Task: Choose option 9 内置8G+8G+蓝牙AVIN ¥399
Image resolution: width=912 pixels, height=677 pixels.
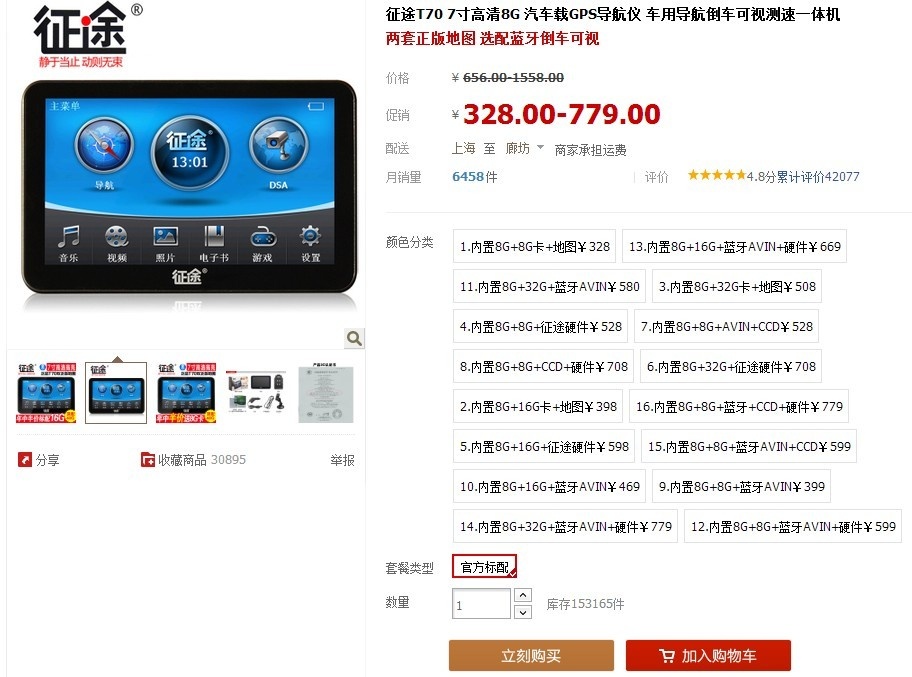Action: coord(742,486)
